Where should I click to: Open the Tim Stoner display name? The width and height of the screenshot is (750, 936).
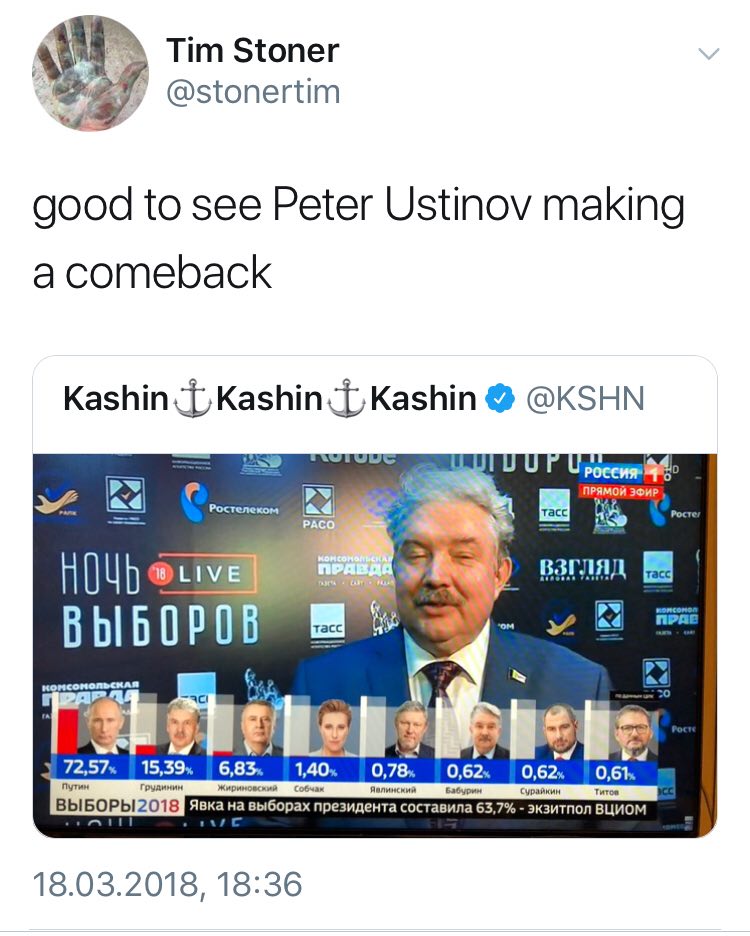point(253,50)
